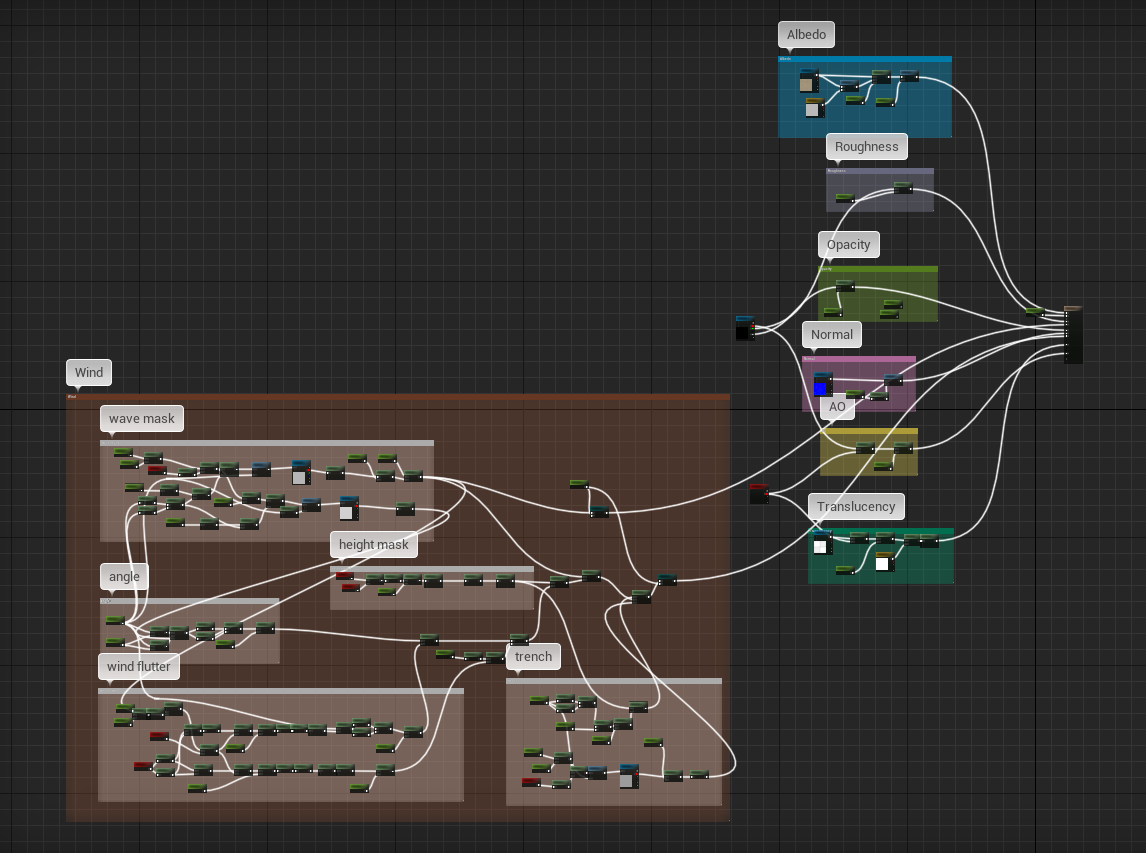Select the wave mask comment header bar
This screenshot has height=853, width=1146.
coord(267,443)
